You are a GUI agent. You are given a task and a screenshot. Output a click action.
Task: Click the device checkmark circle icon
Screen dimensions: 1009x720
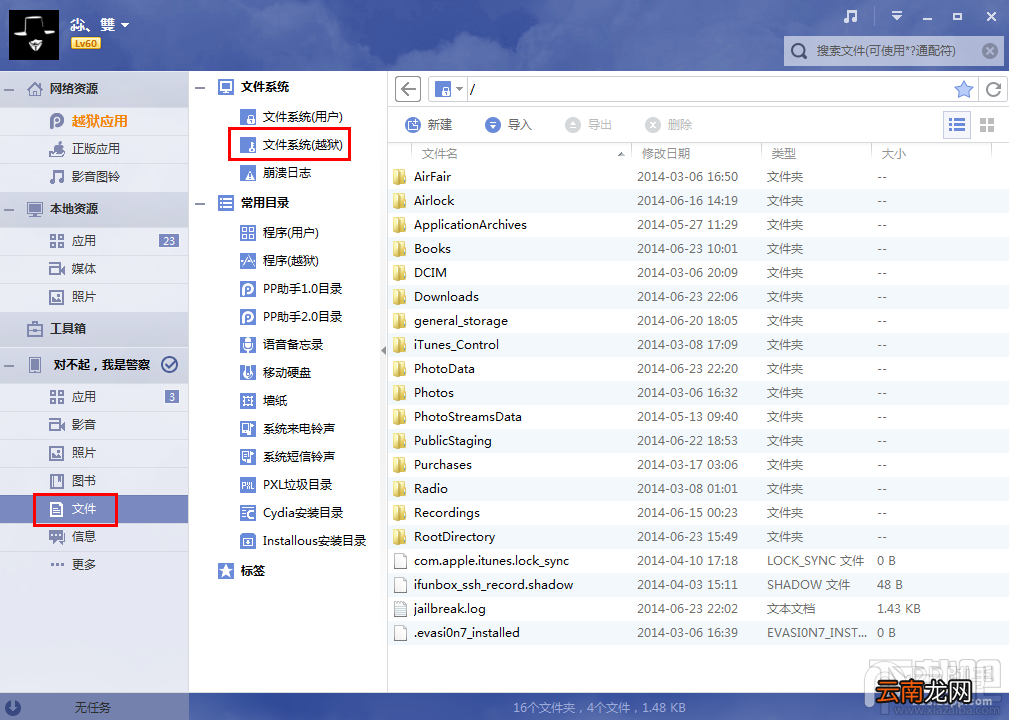coord(169,365)
